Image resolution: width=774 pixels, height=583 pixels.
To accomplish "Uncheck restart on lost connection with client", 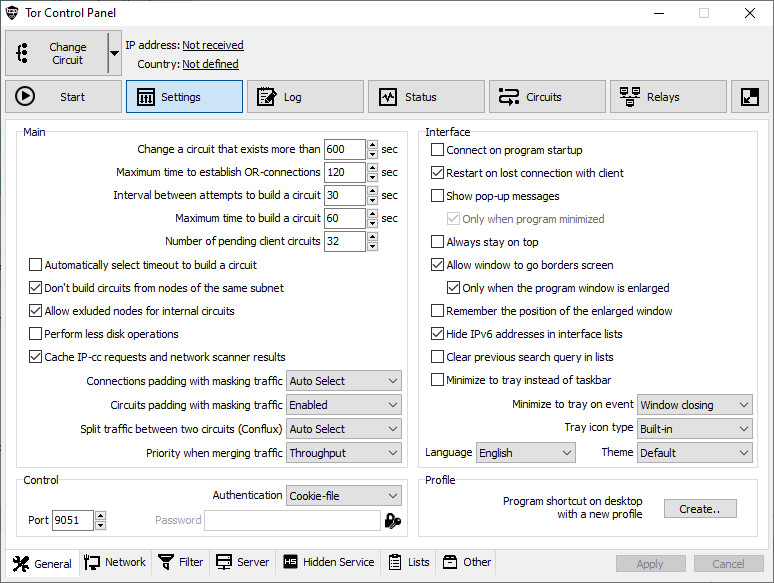I will (437, 173).
